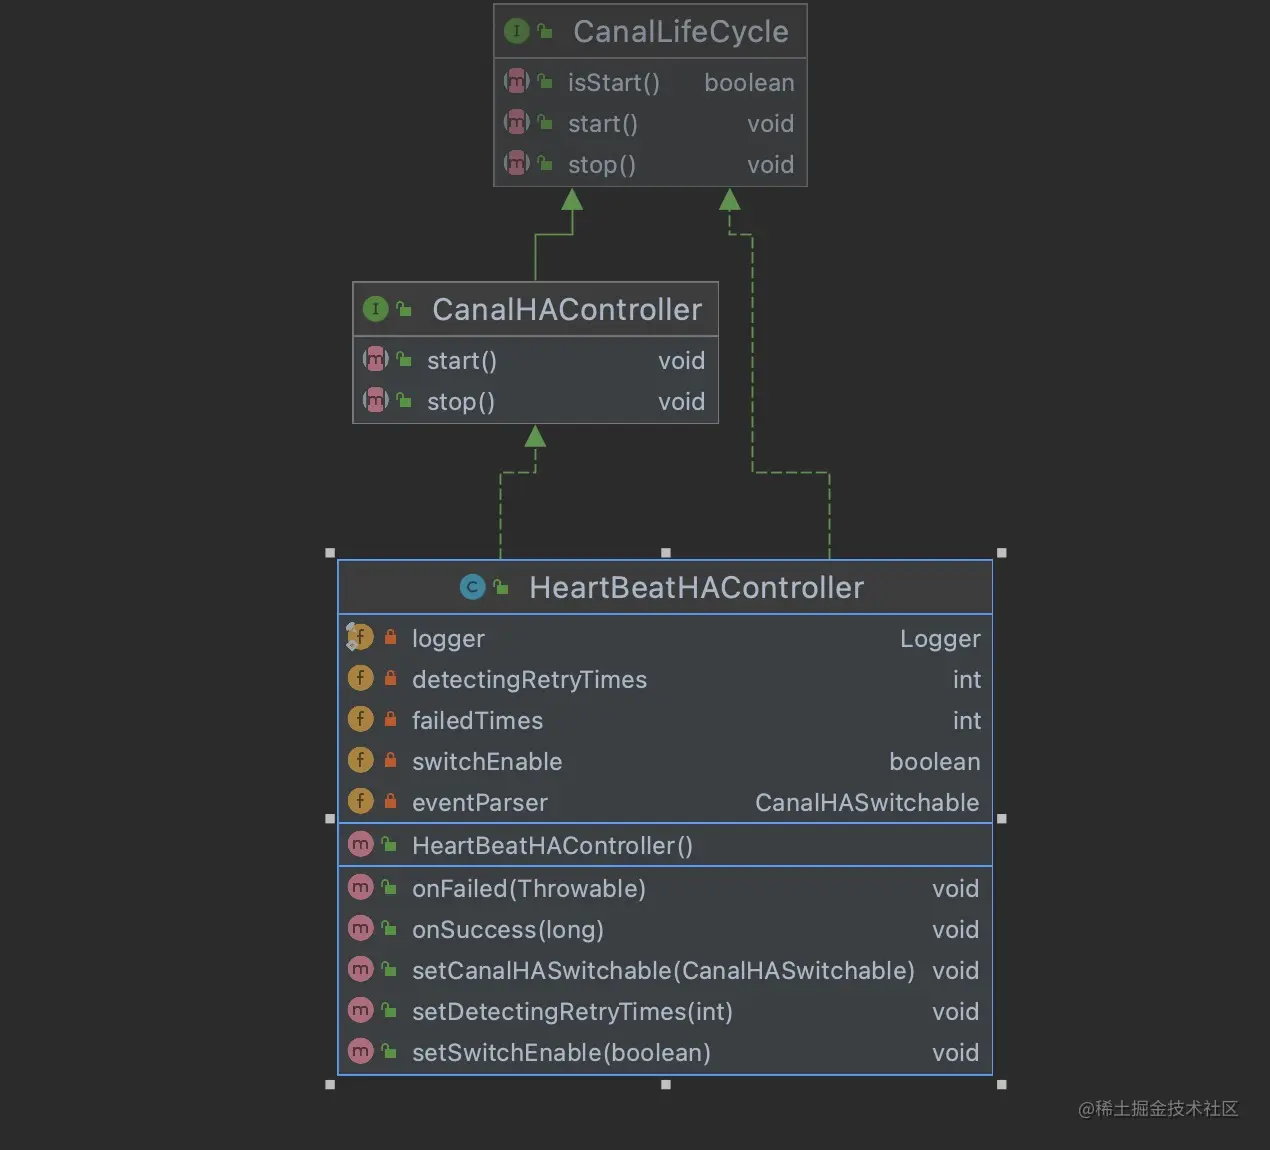
Task: Click the Logger type of logger field
Action: coord(940,639)
